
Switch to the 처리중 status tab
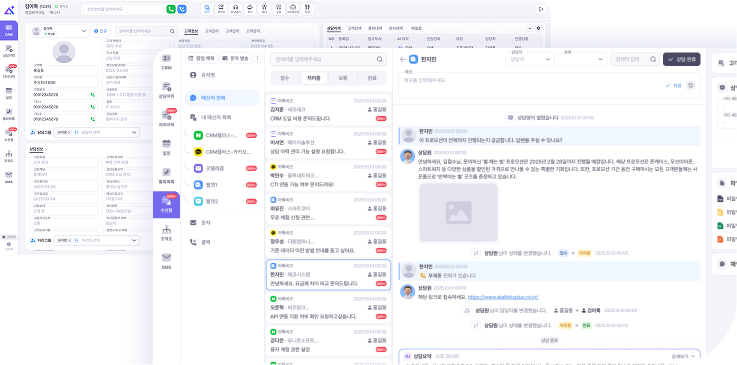click(x=314, y=78)
